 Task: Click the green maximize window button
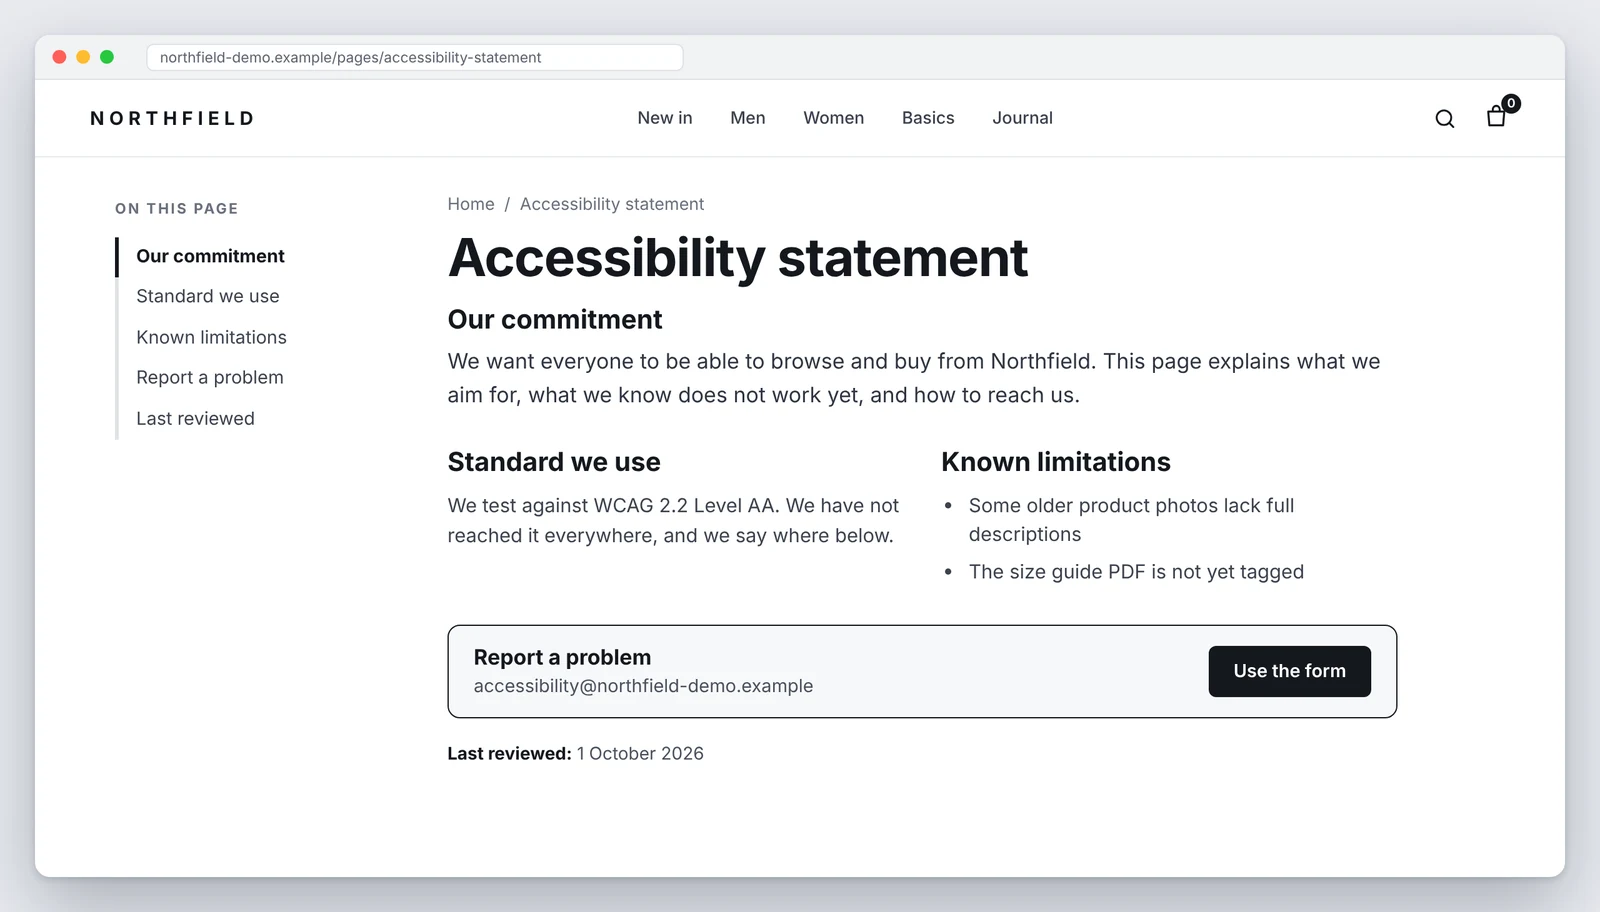(107, 57)
